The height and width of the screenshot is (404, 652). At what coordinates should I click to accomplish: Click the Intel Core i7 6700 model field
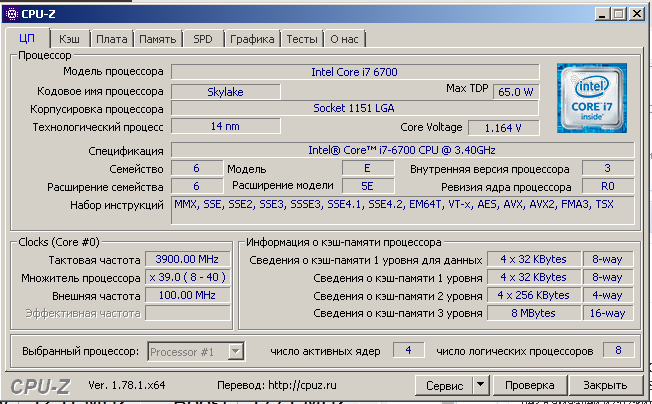click(355, 72)
